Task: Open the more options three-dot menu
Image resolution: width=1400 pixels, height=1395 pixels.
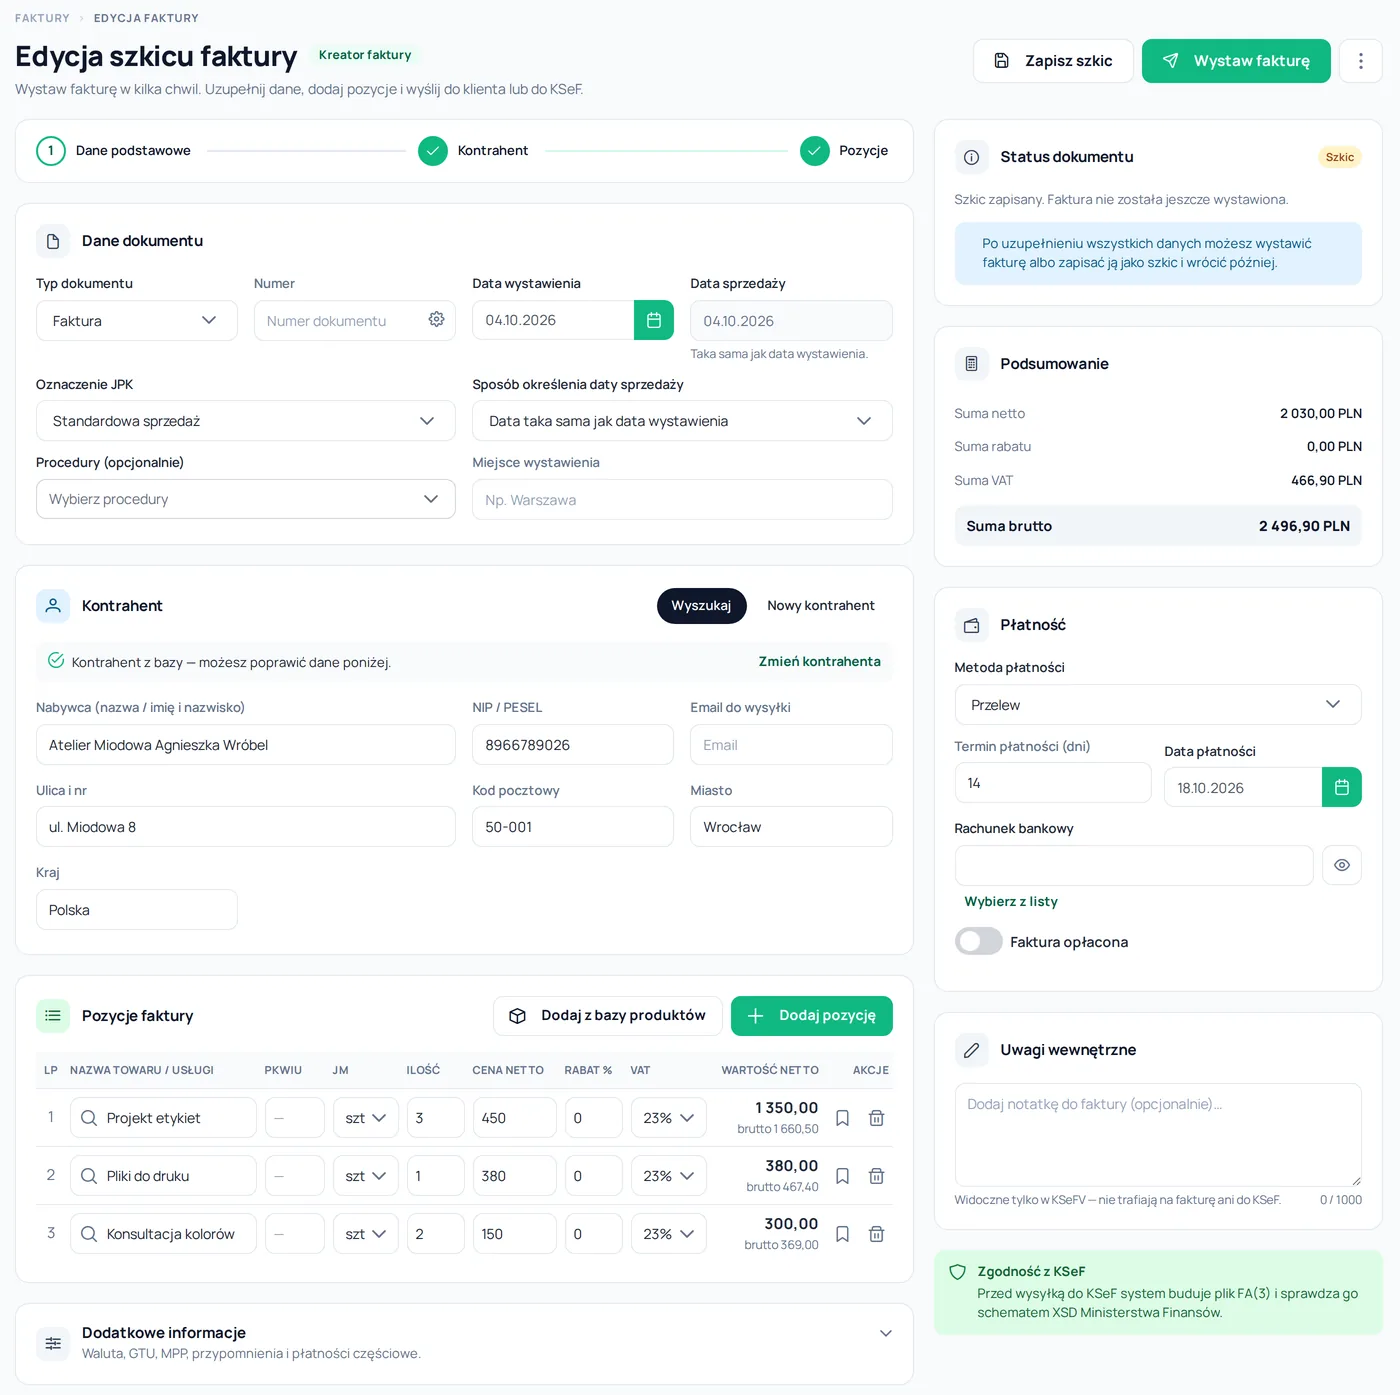Action: [1360, 61]
